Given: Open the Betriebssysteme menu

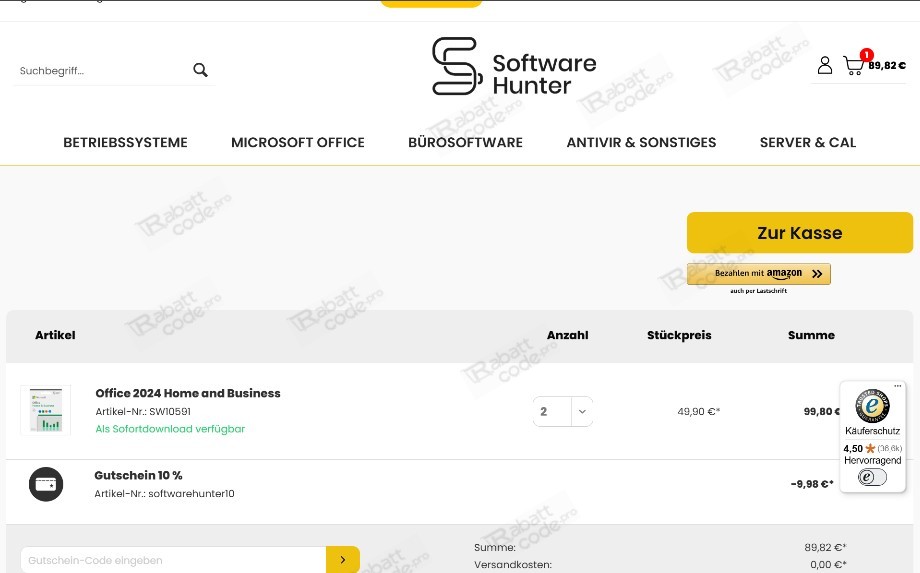Looking at the screenshot, I should click(125, 143).
